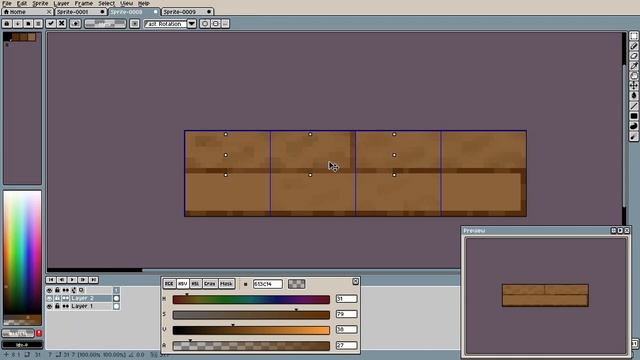This screenshot has width=640, height=360.
Task: Go to last frame in timeline
Action: 93,280
